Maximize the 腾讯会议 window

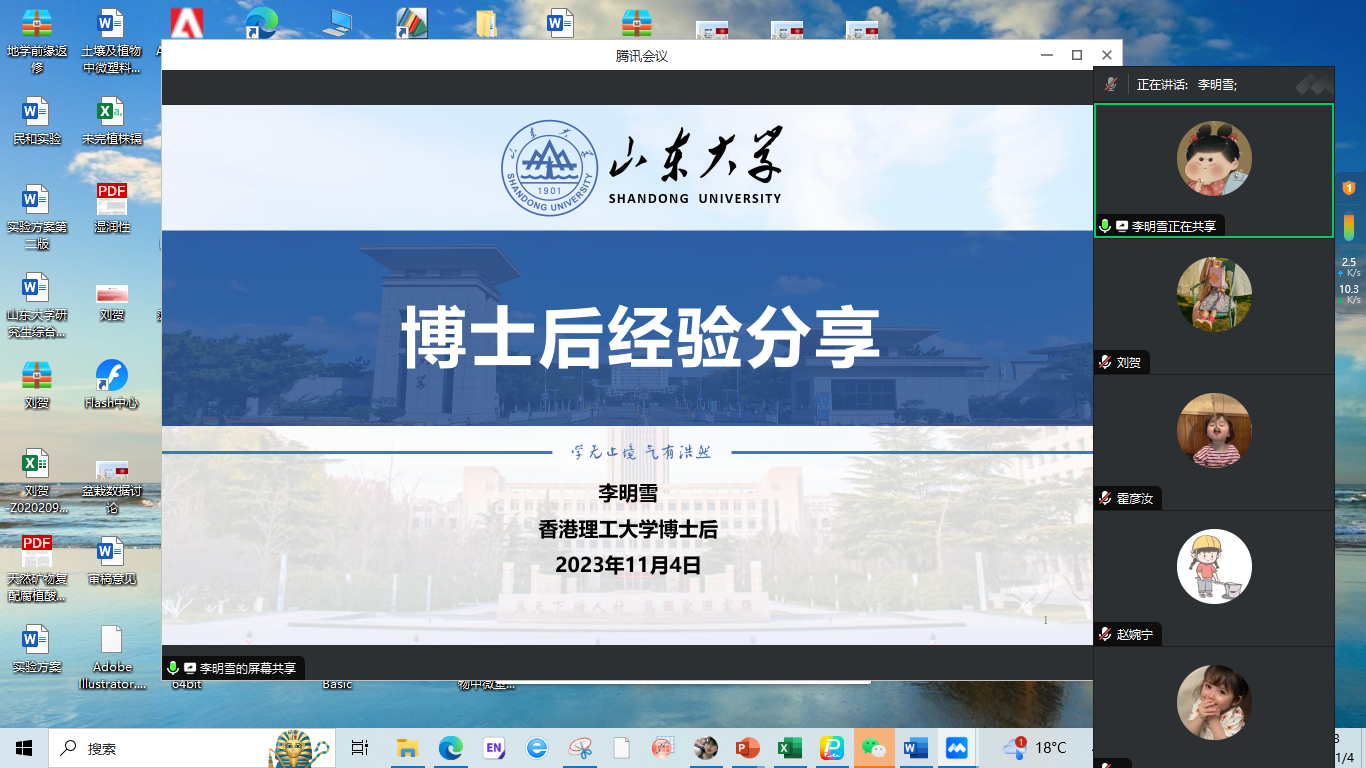coord(1077,55)
